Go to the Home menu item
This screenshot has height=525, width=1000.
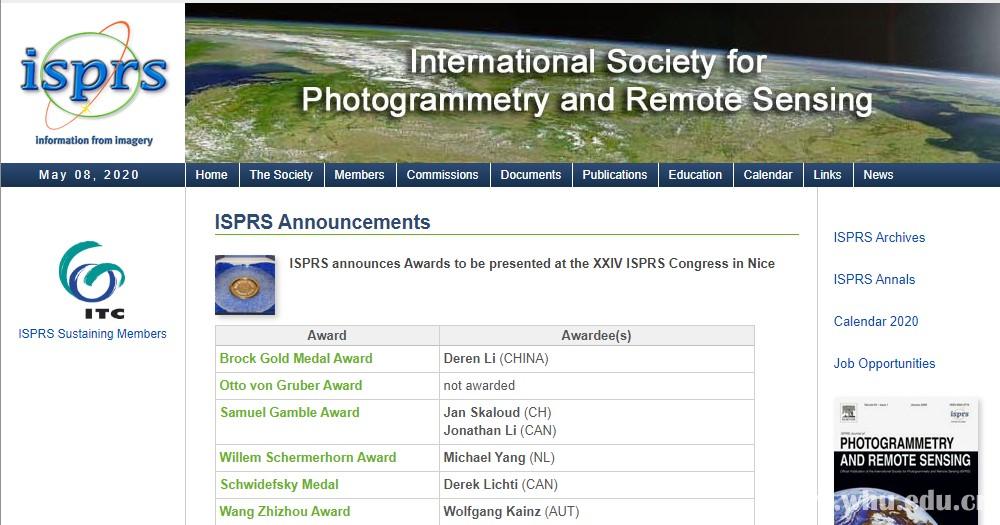point(211,175)
